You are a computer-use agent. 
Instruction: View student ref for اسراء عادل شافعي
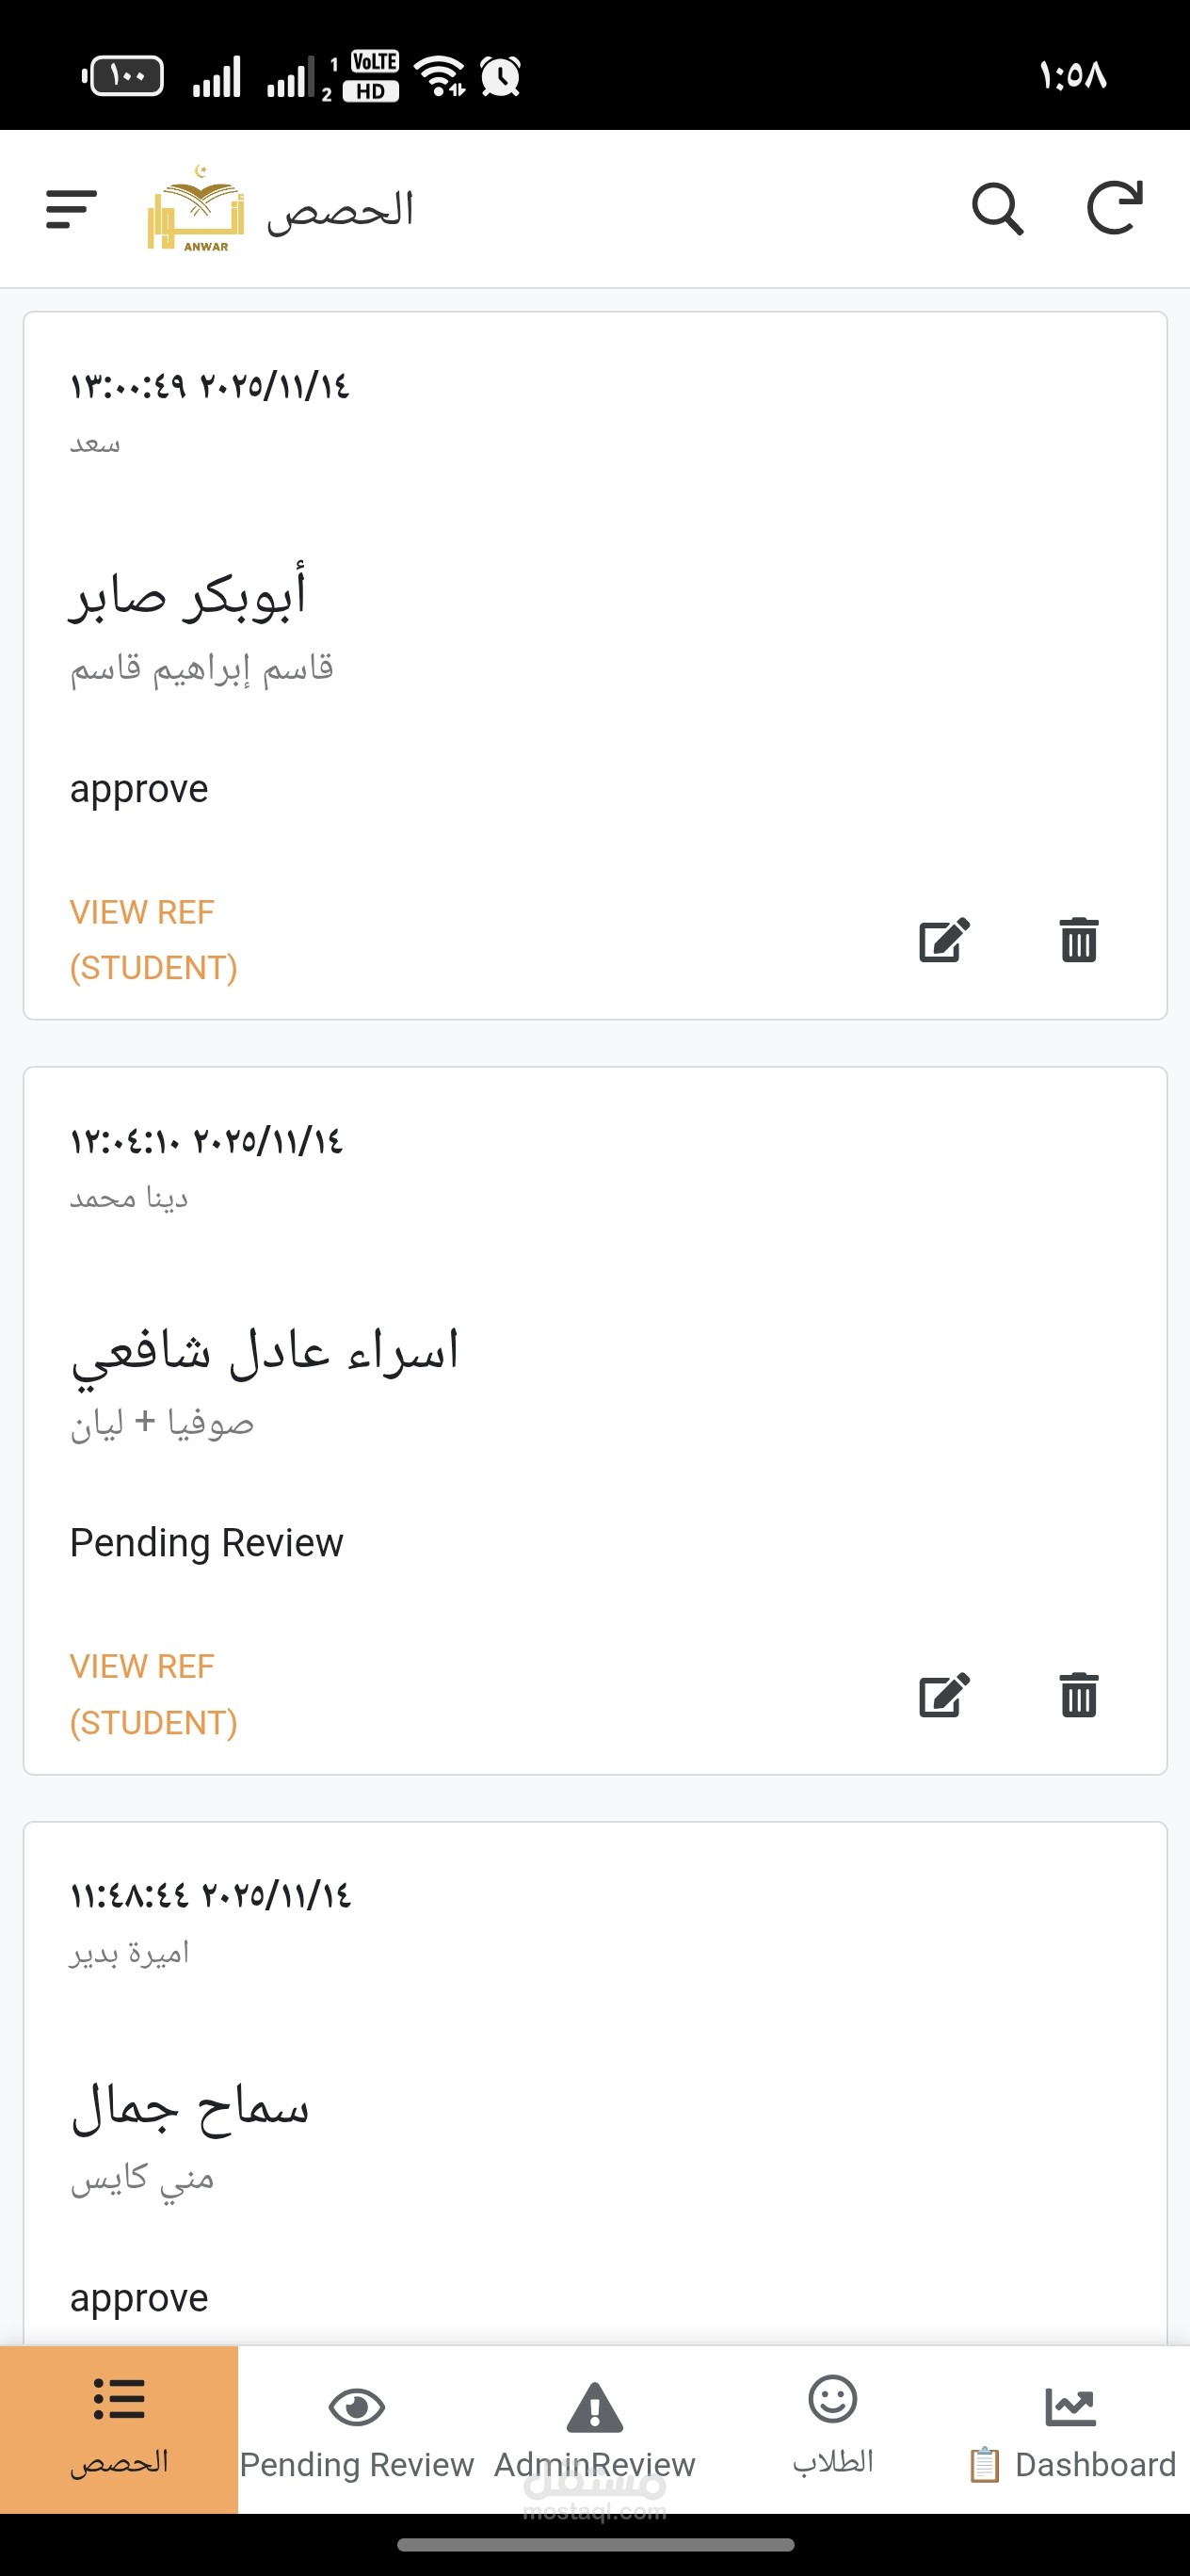tap(153, 1694)
